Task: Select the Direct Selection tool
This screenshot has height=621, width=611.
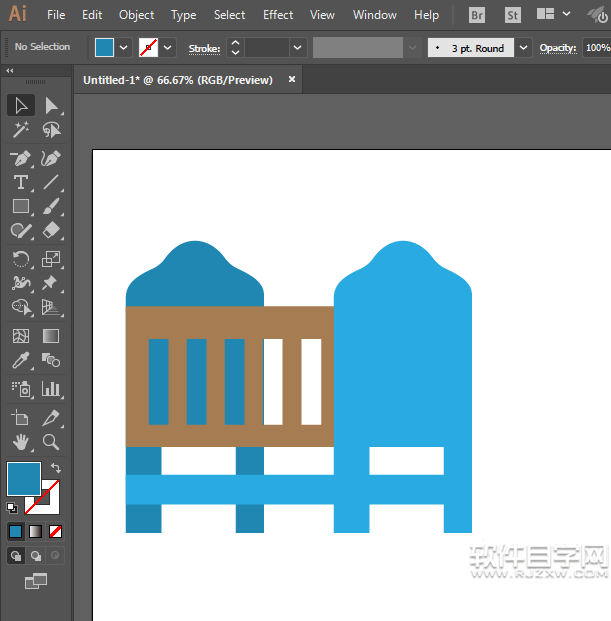Action: (x=51, y=105)
